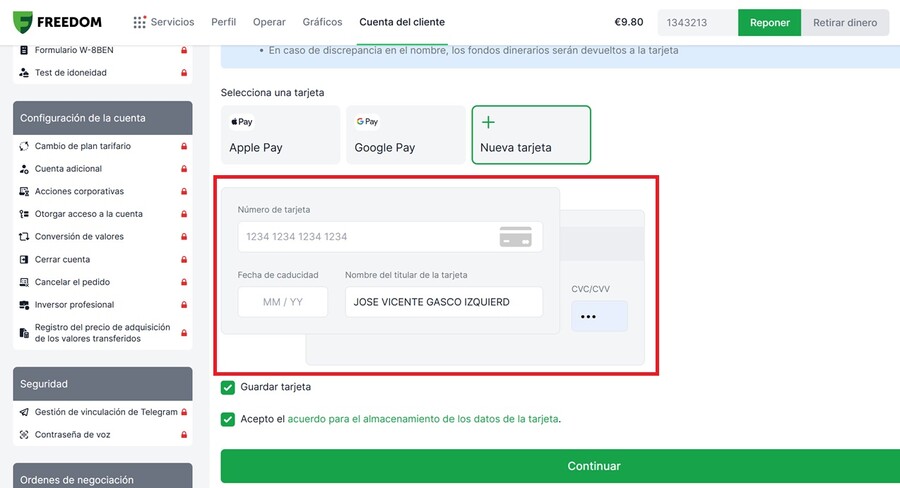This screenshot has width=900, height=488.
Task: Select the Google Pay card option
Action: [x=405, y=135]
